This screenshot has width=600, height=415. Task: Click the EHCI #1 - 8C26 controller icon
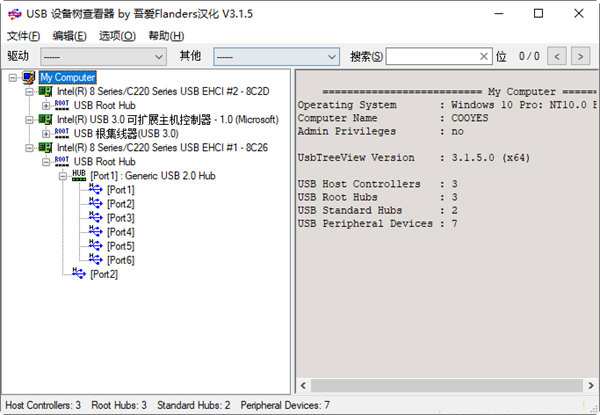[x=46, y=148]
